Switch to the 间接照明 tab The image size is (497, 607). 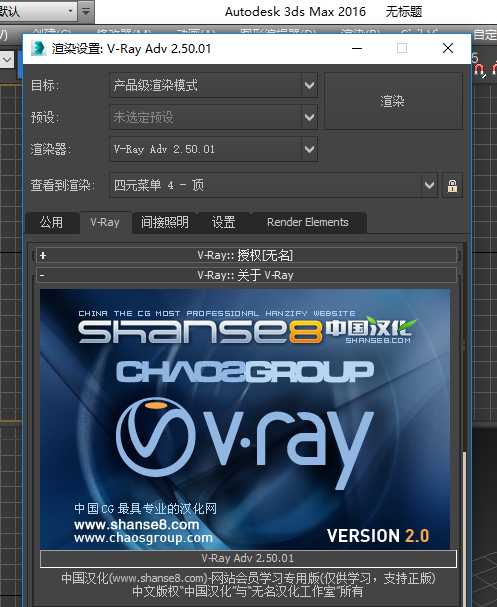[x=165, y=222]
